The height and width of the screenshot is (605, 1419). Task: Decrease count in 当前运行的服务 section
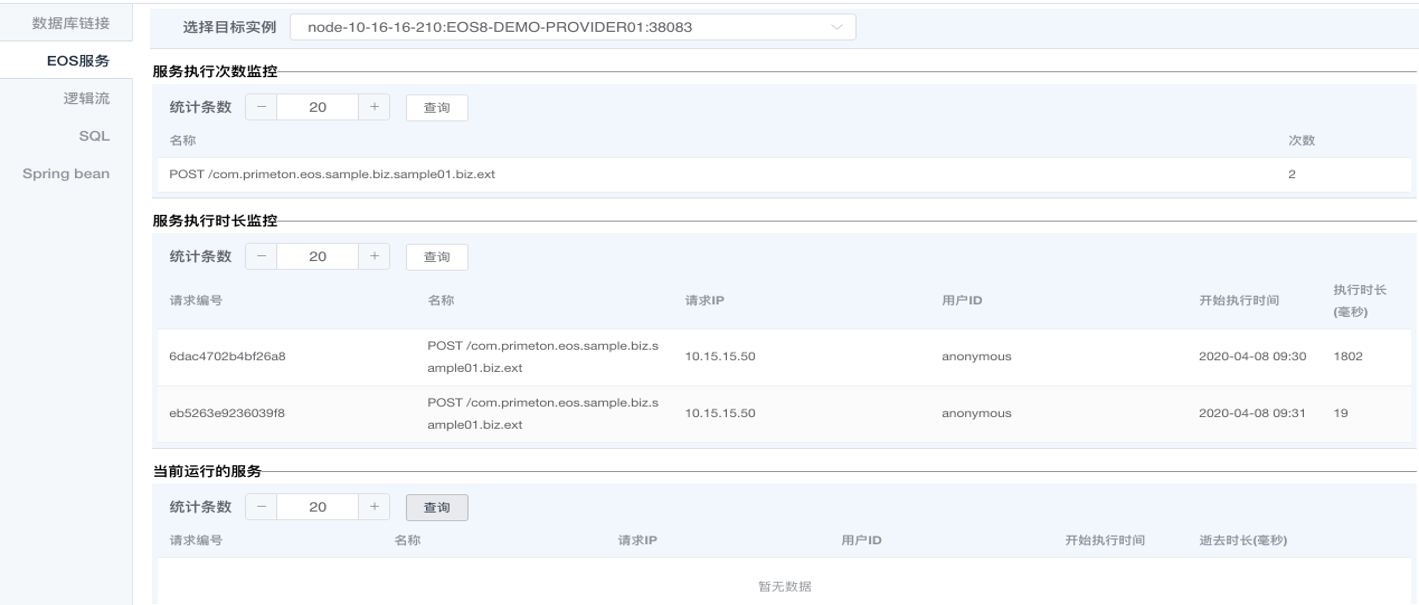click(261, 507)
